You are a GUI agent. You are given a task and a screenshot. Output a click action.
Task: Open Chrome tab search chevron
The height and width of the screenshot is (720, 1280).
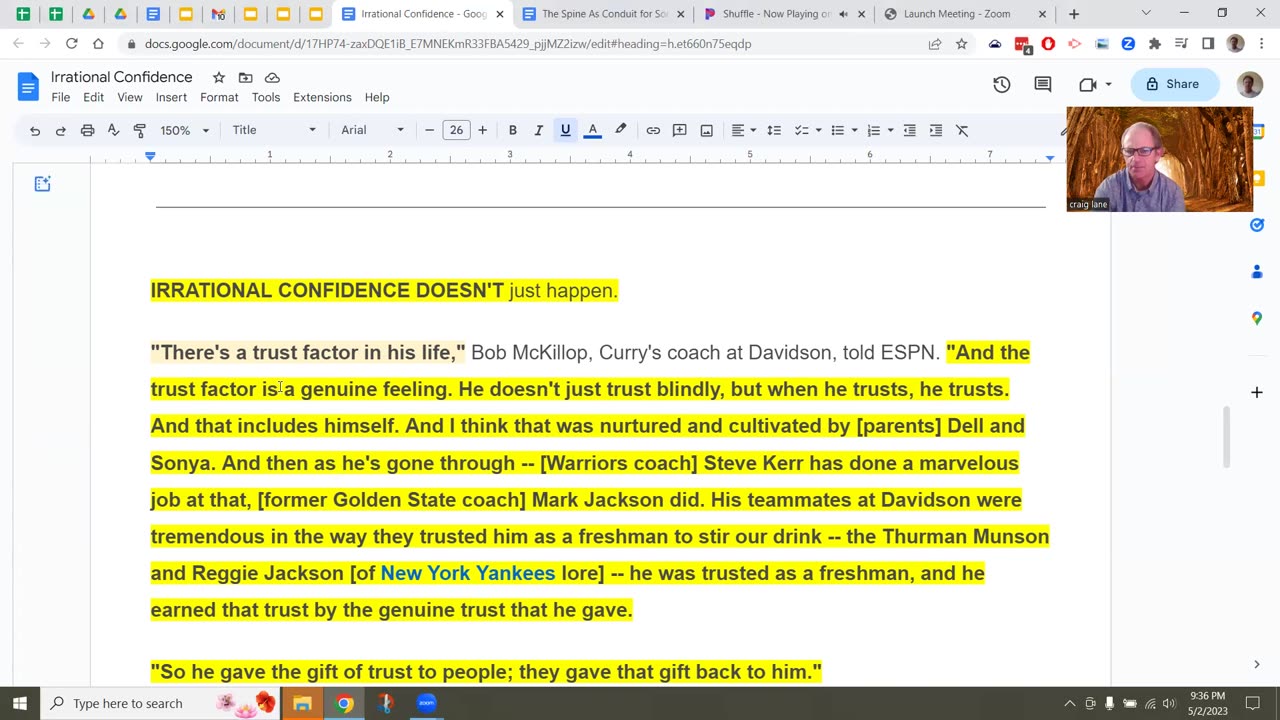tap(1146, 14)
